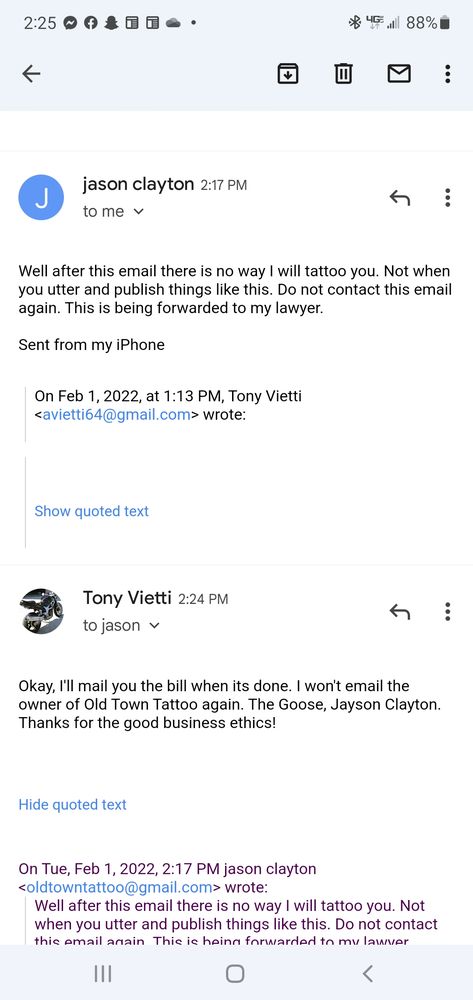
Task: Expand recipient details next to 'to jason'
Action: (154, 626)
